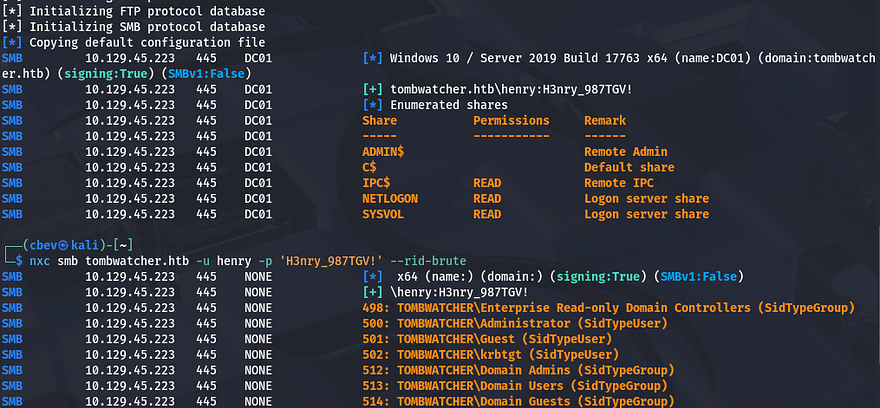Select the NETLOGON share name
This screenshot has width=880, height=408.
(390, 199)
